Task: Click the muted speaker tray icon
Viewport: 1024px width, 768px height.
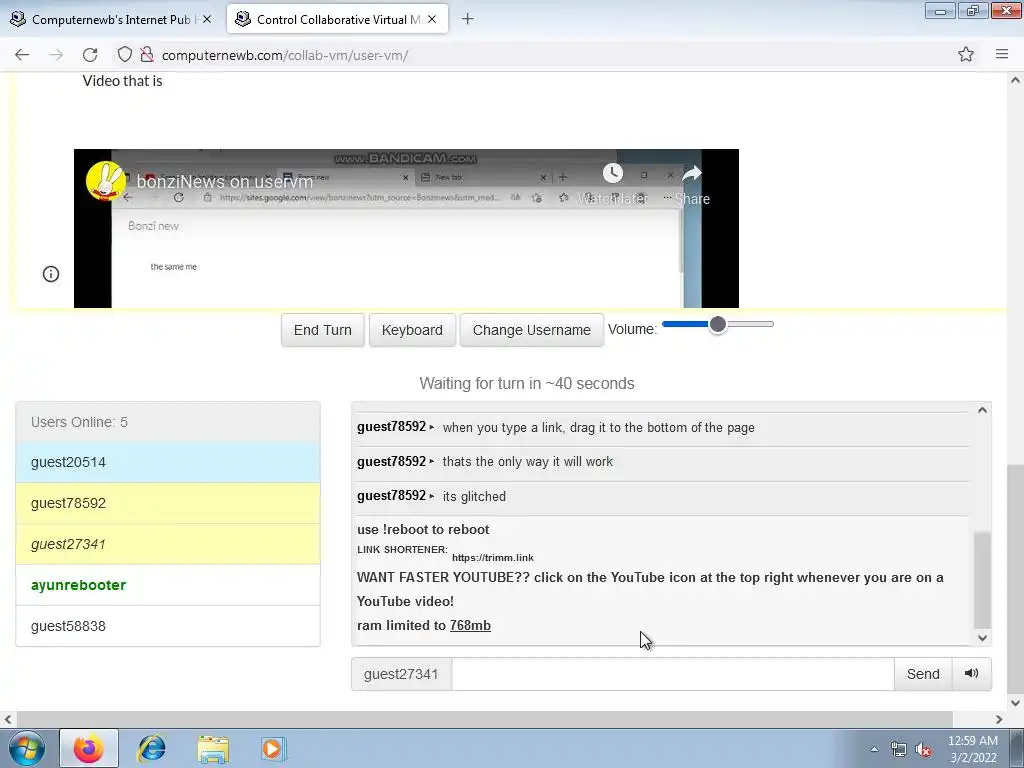Action: coord(923,750)
